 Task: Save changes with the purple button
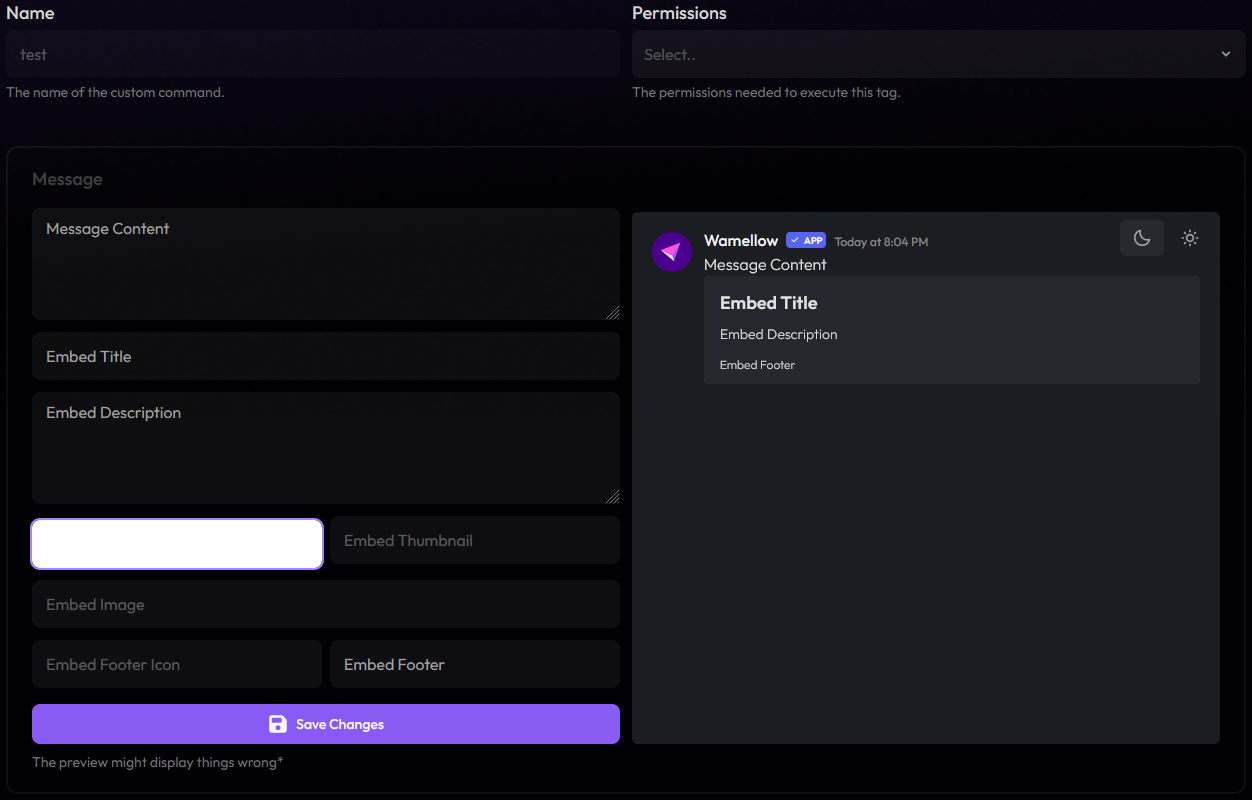point(325,724)
